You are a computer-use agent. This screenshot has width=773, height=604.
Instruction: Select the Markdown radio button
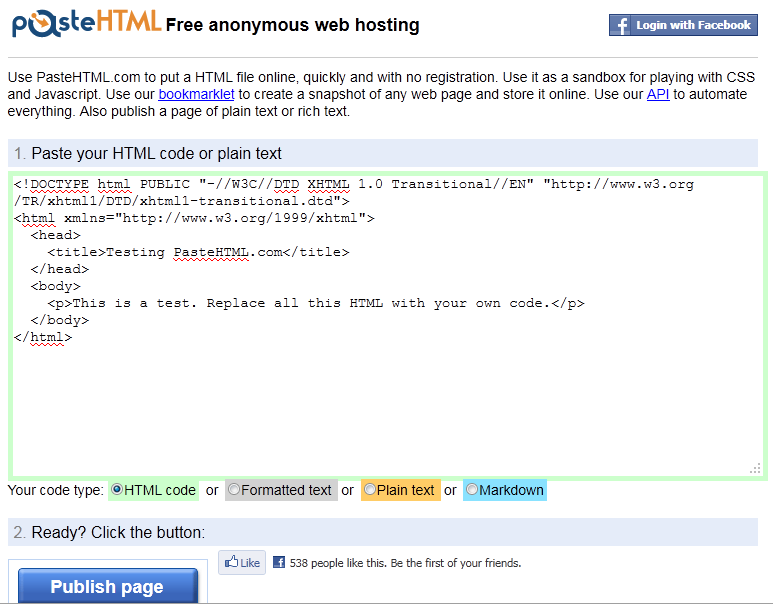click(472, 489)
